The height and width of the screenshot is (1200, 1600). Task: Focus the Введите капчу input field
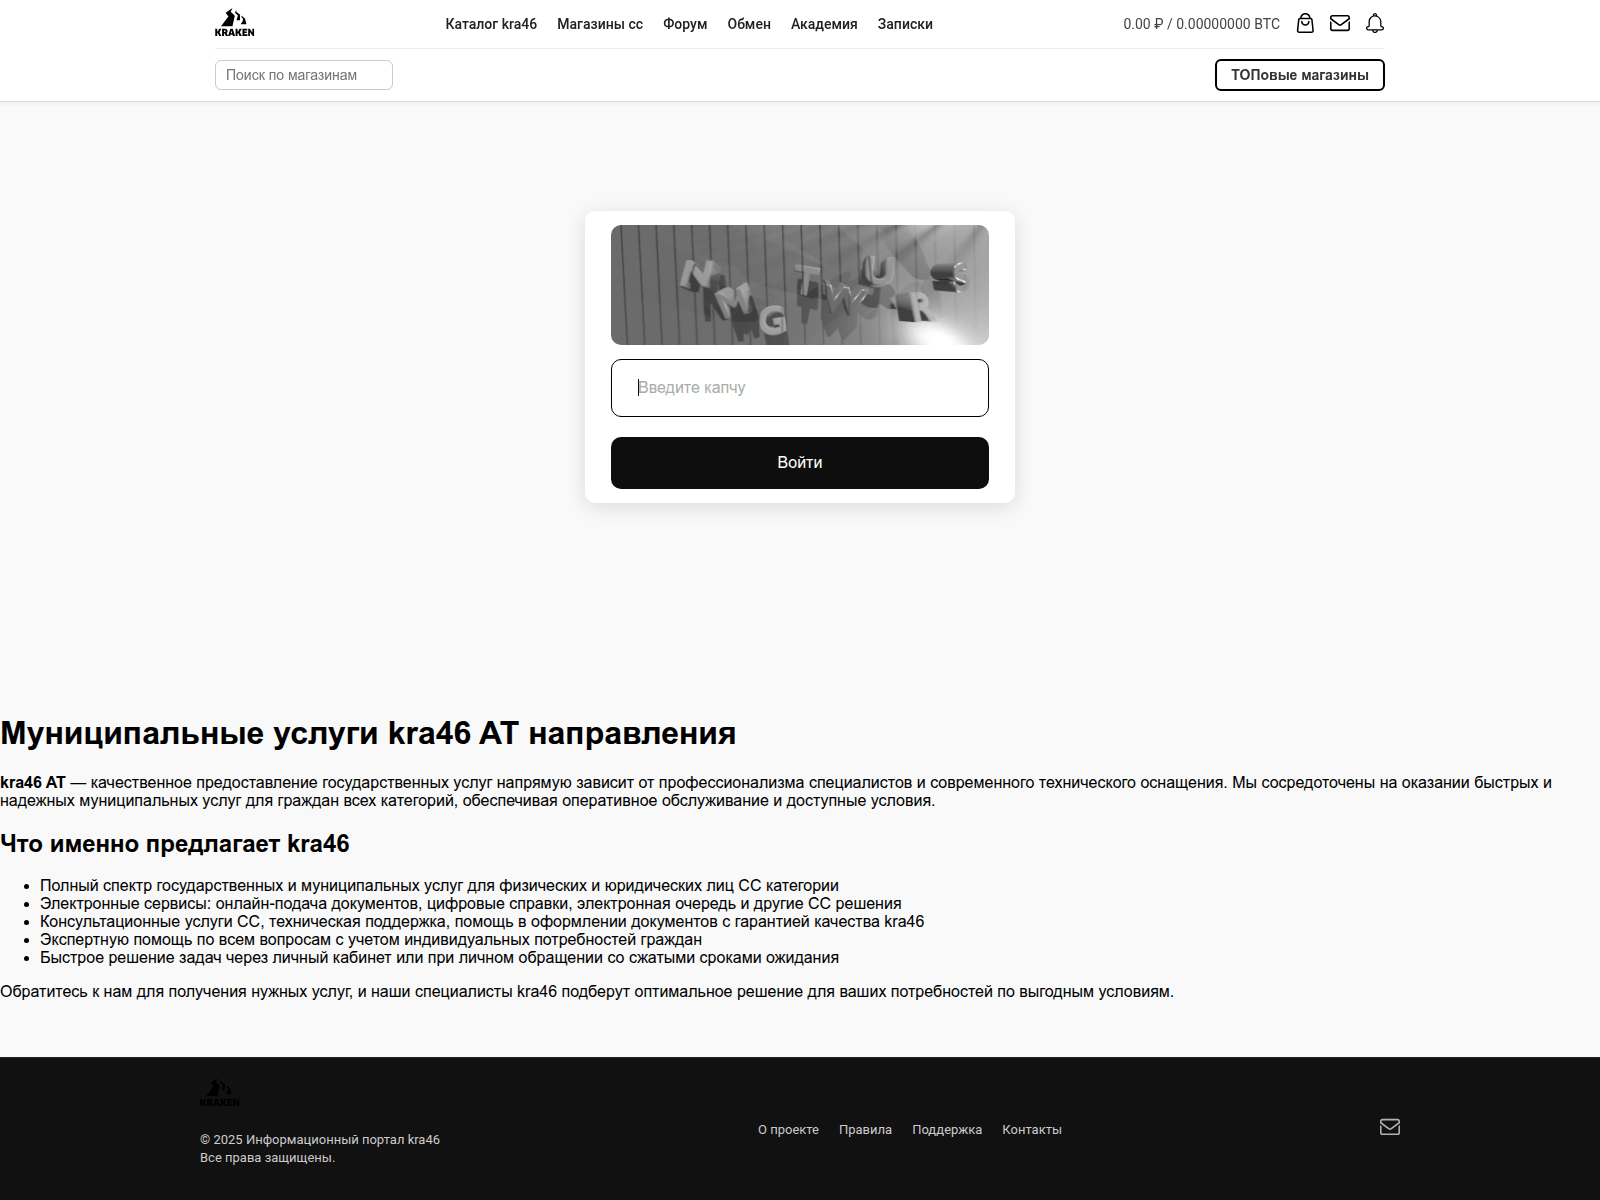point(800,388)
